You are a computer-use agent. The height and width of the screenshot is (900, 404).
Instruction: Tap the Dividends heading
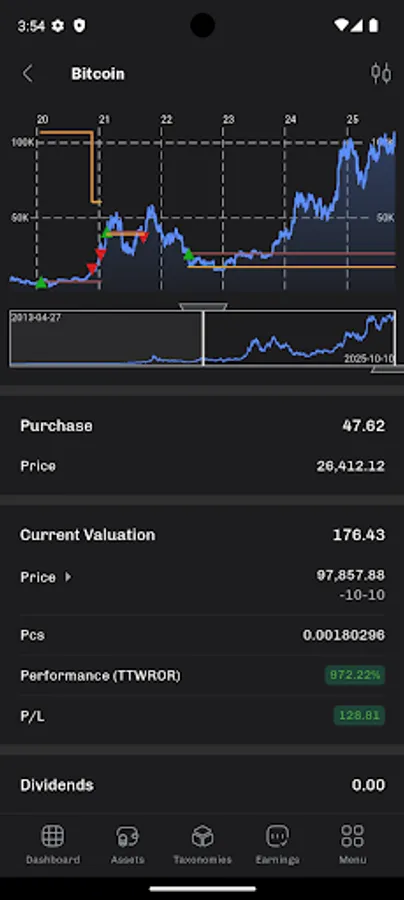(x=57, y=785)
